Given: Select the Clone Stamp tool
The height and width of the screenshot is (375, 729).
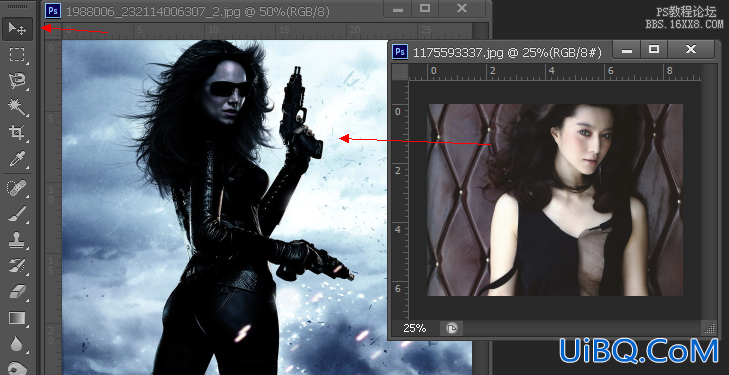Looking at the screenshot, I should pyautogui.click(x=17, y=240).
